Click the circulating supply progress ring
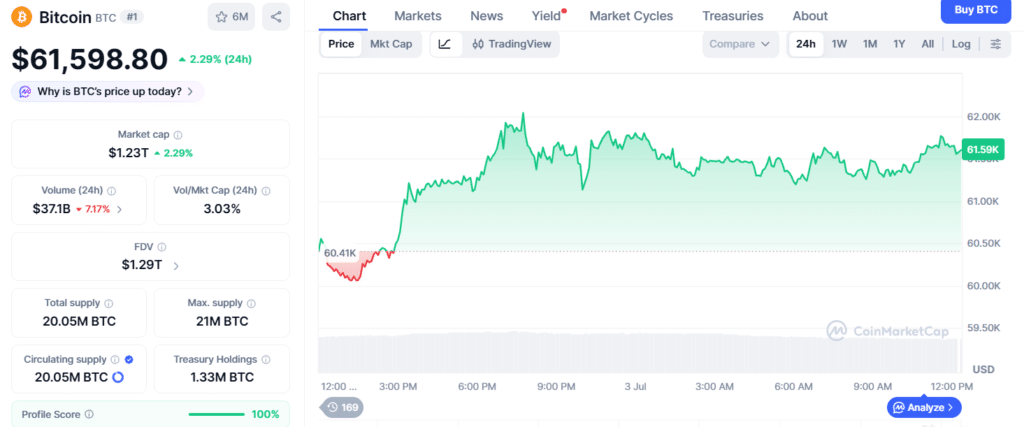Screen dimensions: 1024x427 [x=118, y=377]
